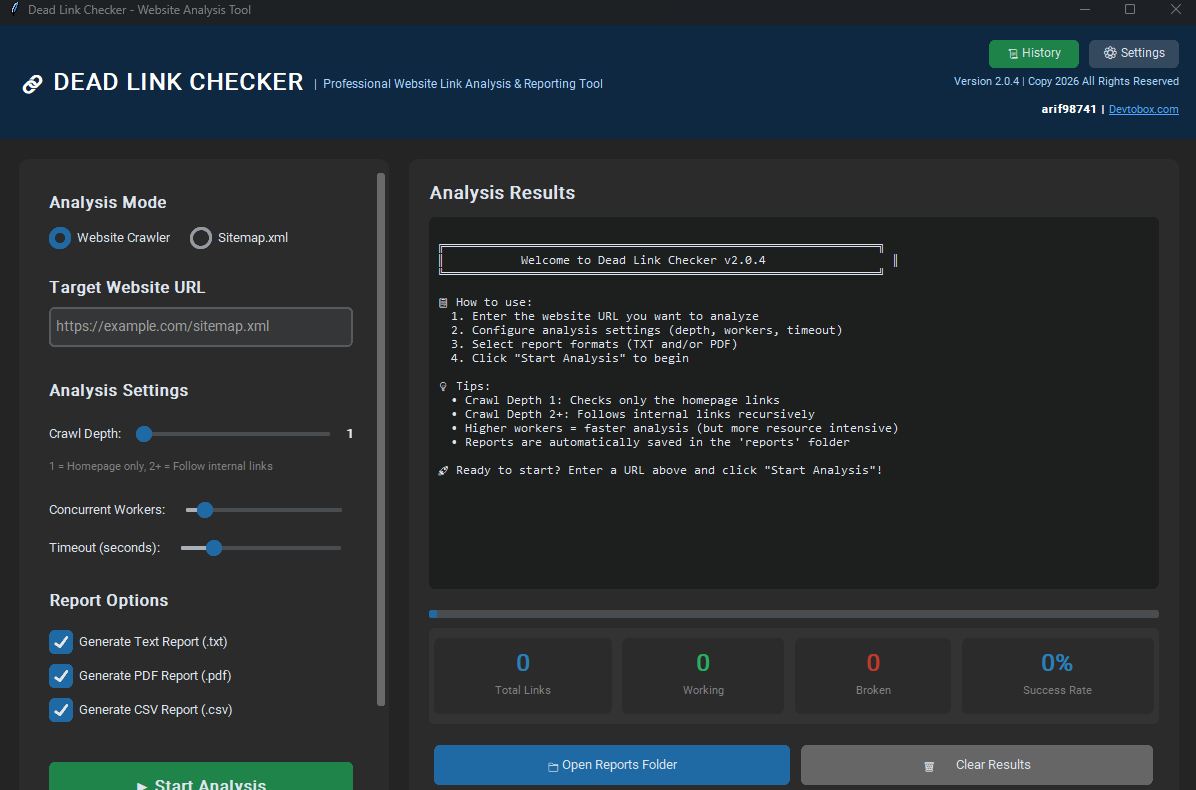Screen dimensions: 1196x790
Task: Click the Target Website URL input field
Action: click(x=200, y=327)
